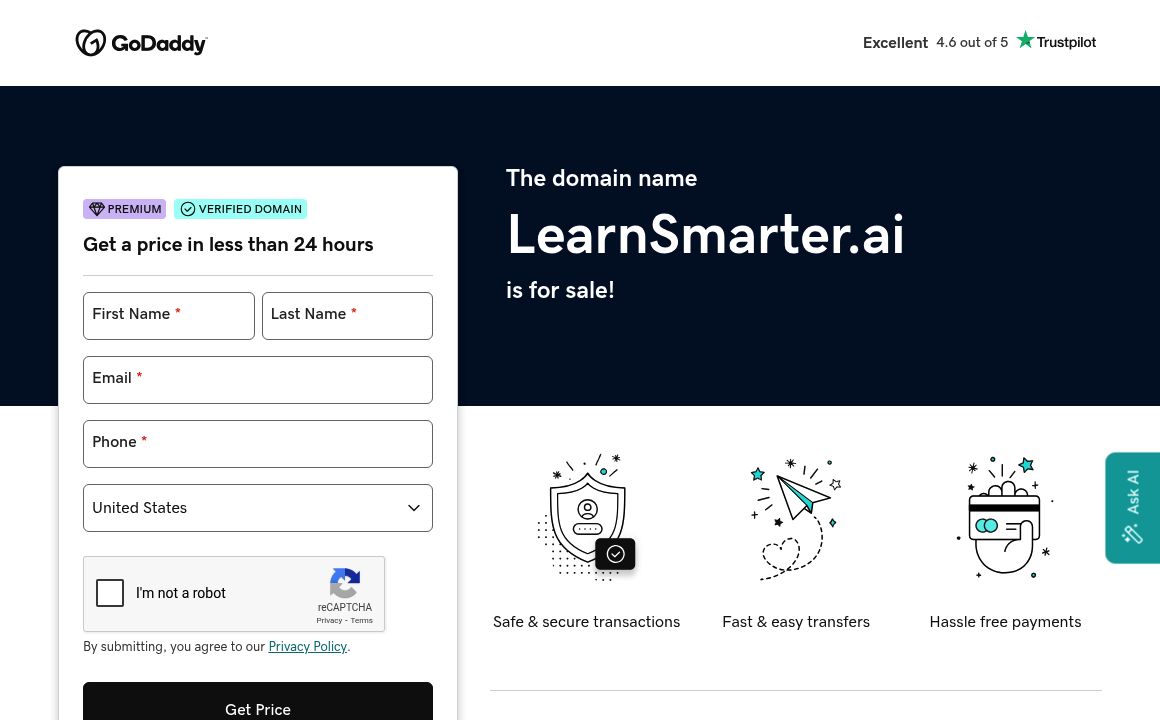Open the United States country dropdown
1160x720 pixels.
click(258, 508)
